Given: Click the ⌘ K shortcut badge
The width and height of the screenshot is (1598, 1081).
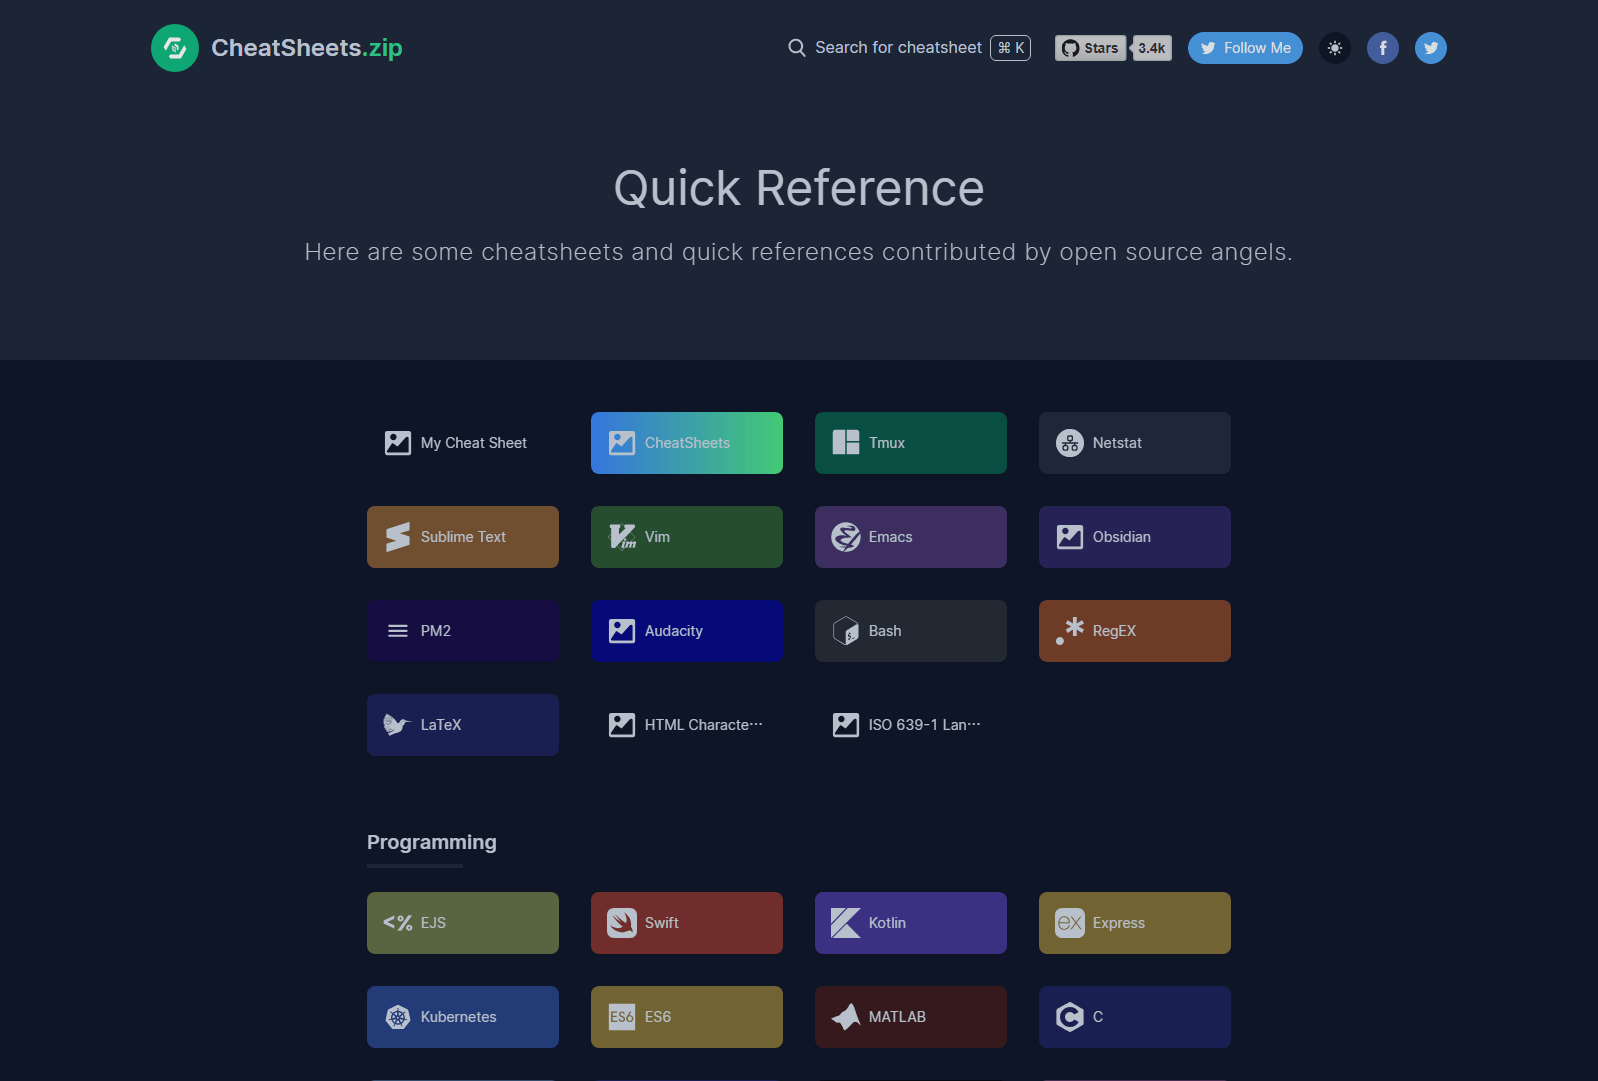Looking at the screenshot, I should pos(1011,48).
